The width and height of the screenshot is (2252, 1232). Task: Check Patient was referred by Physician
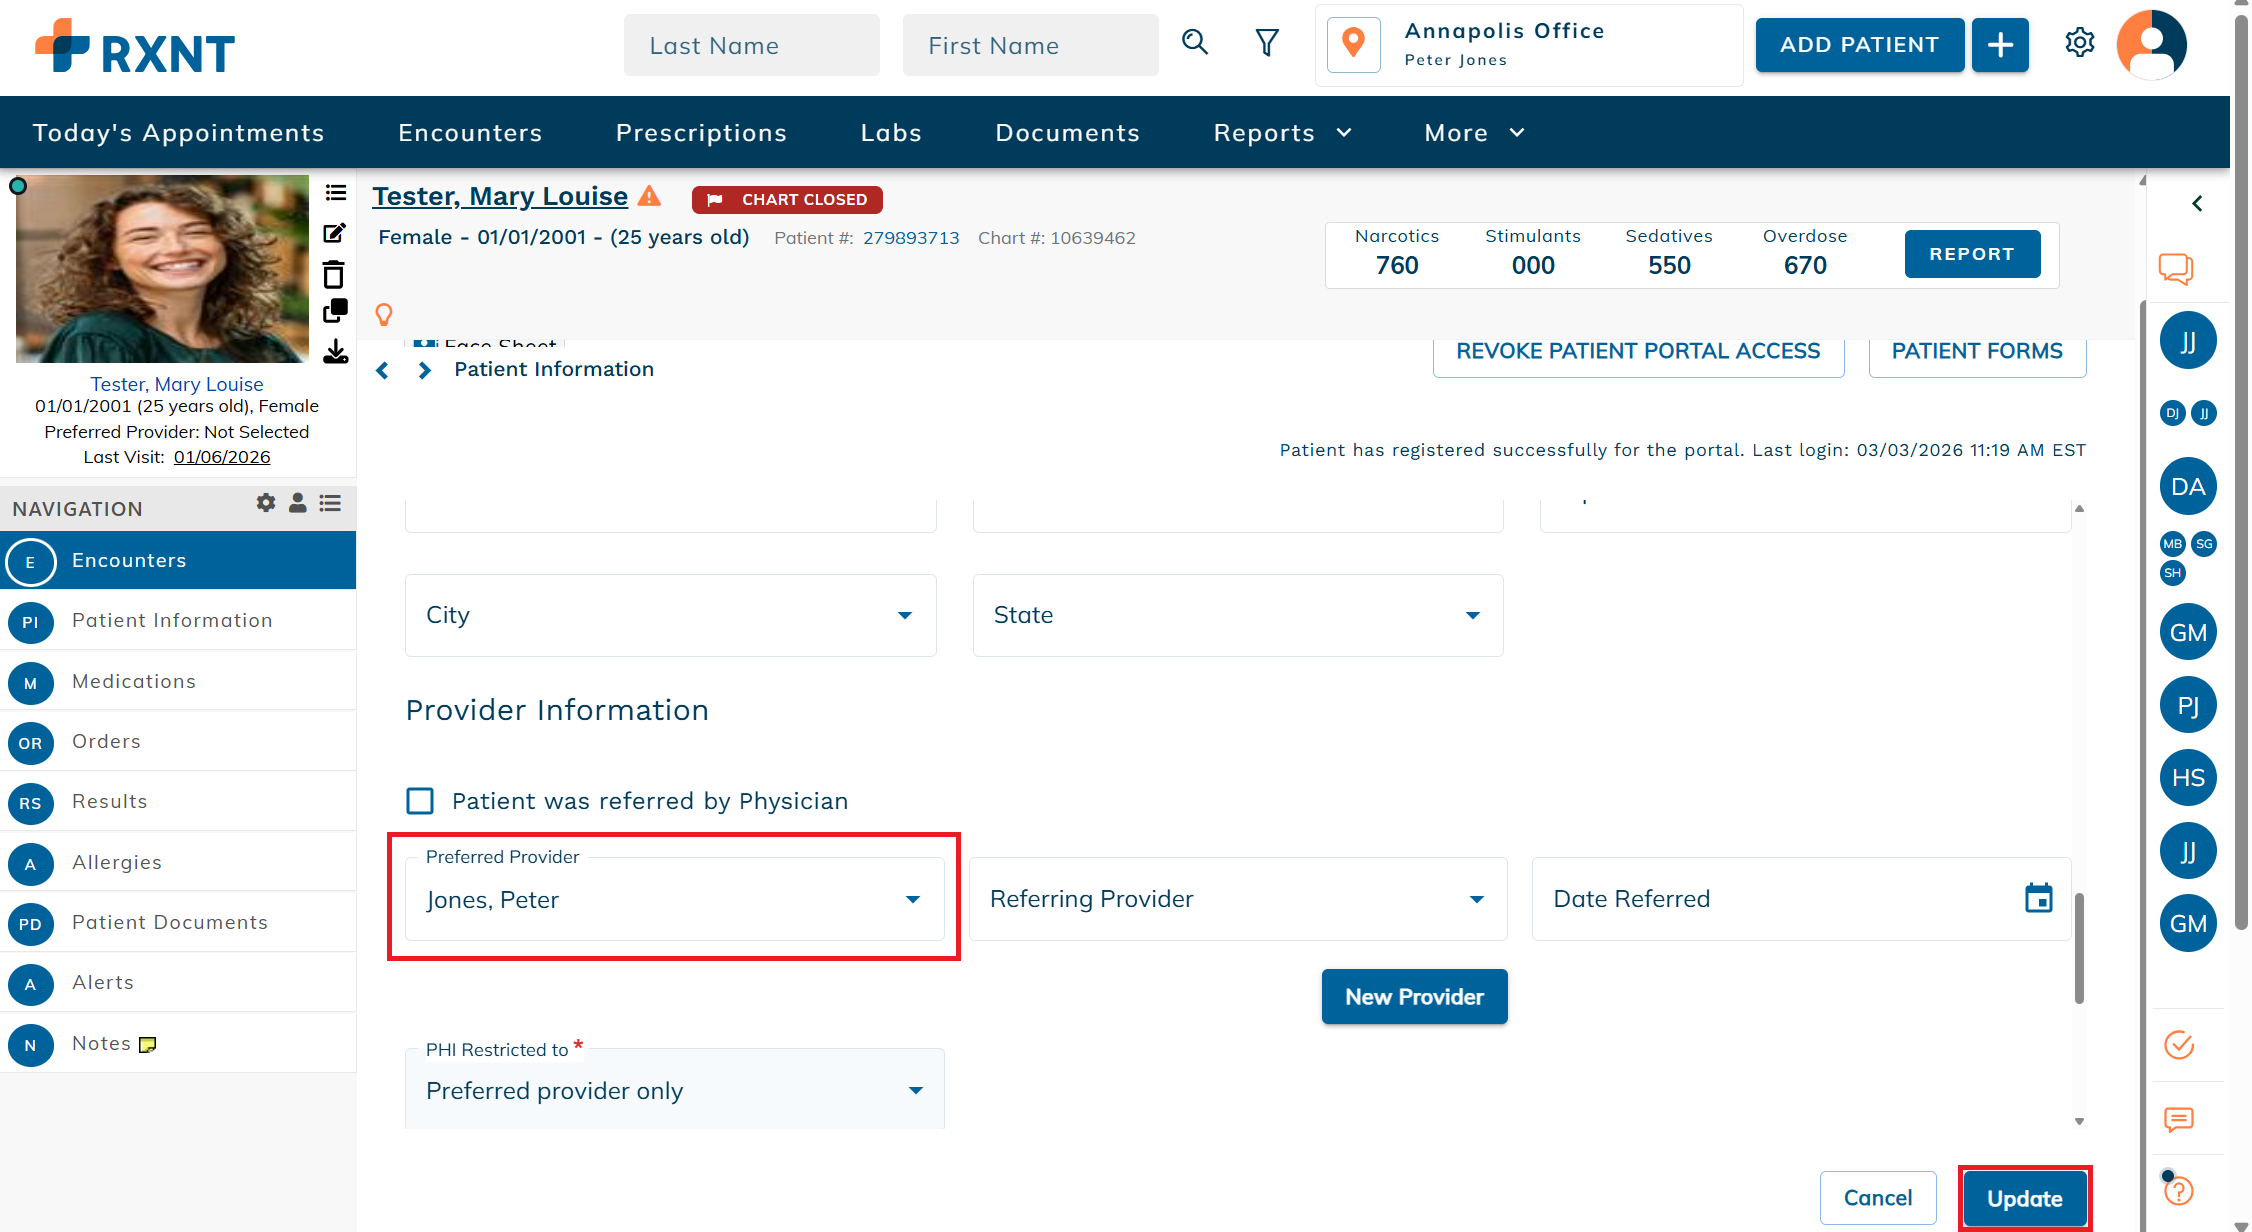(420, 801)
